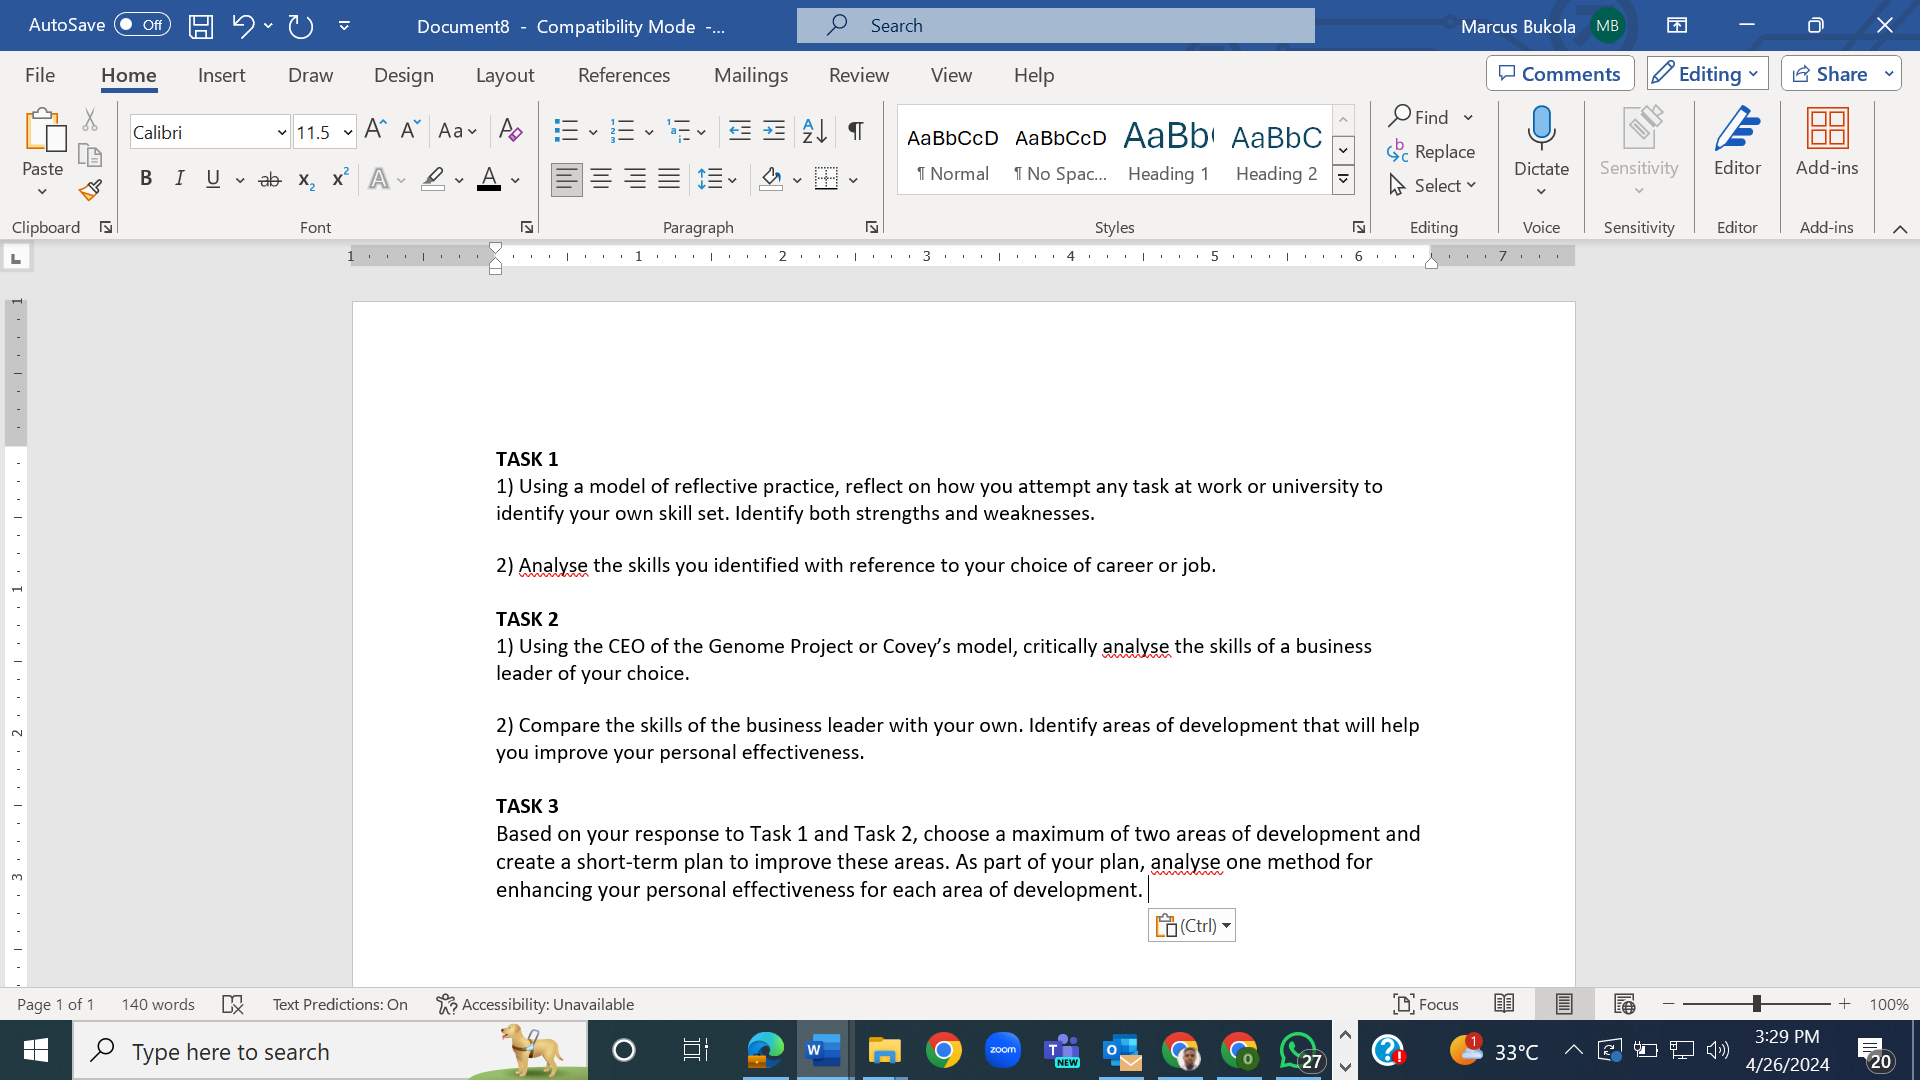Open the Replace dialog
The height and width of the screenshot is (1080, 1920).
[x=1432, y=151]
